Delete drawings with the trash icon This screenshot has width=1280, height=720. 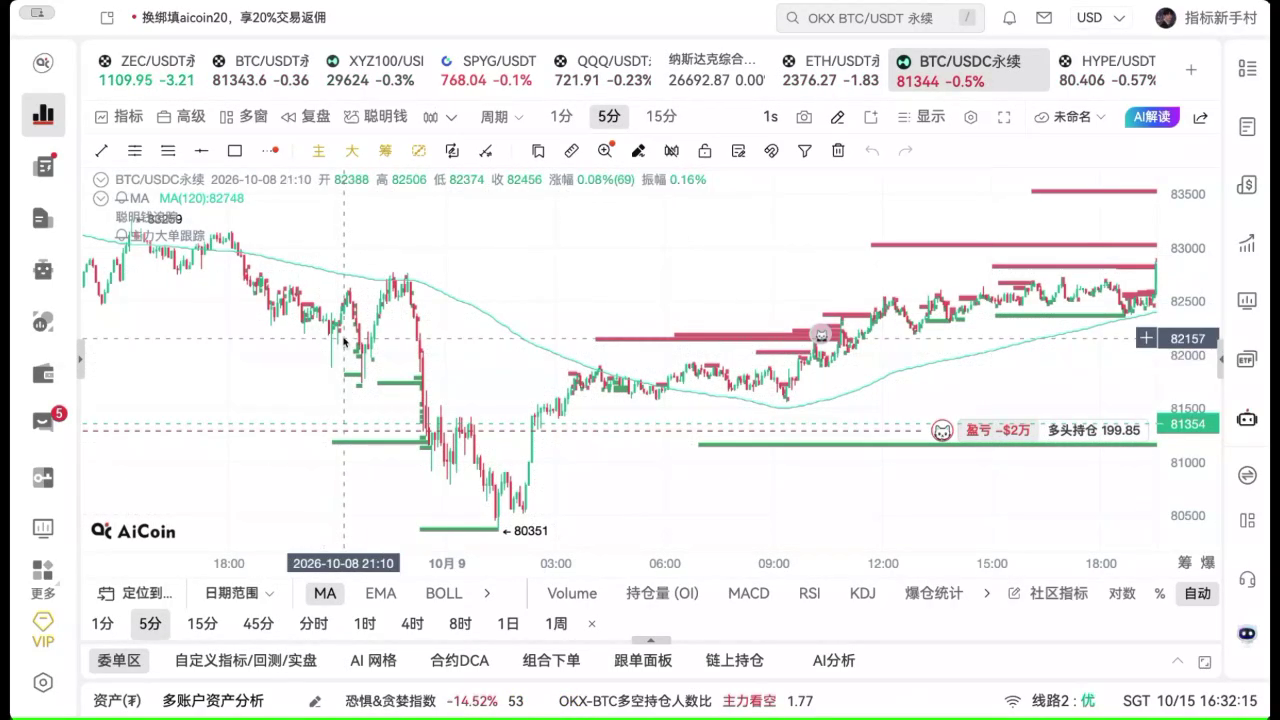click(x=838, y=151)
